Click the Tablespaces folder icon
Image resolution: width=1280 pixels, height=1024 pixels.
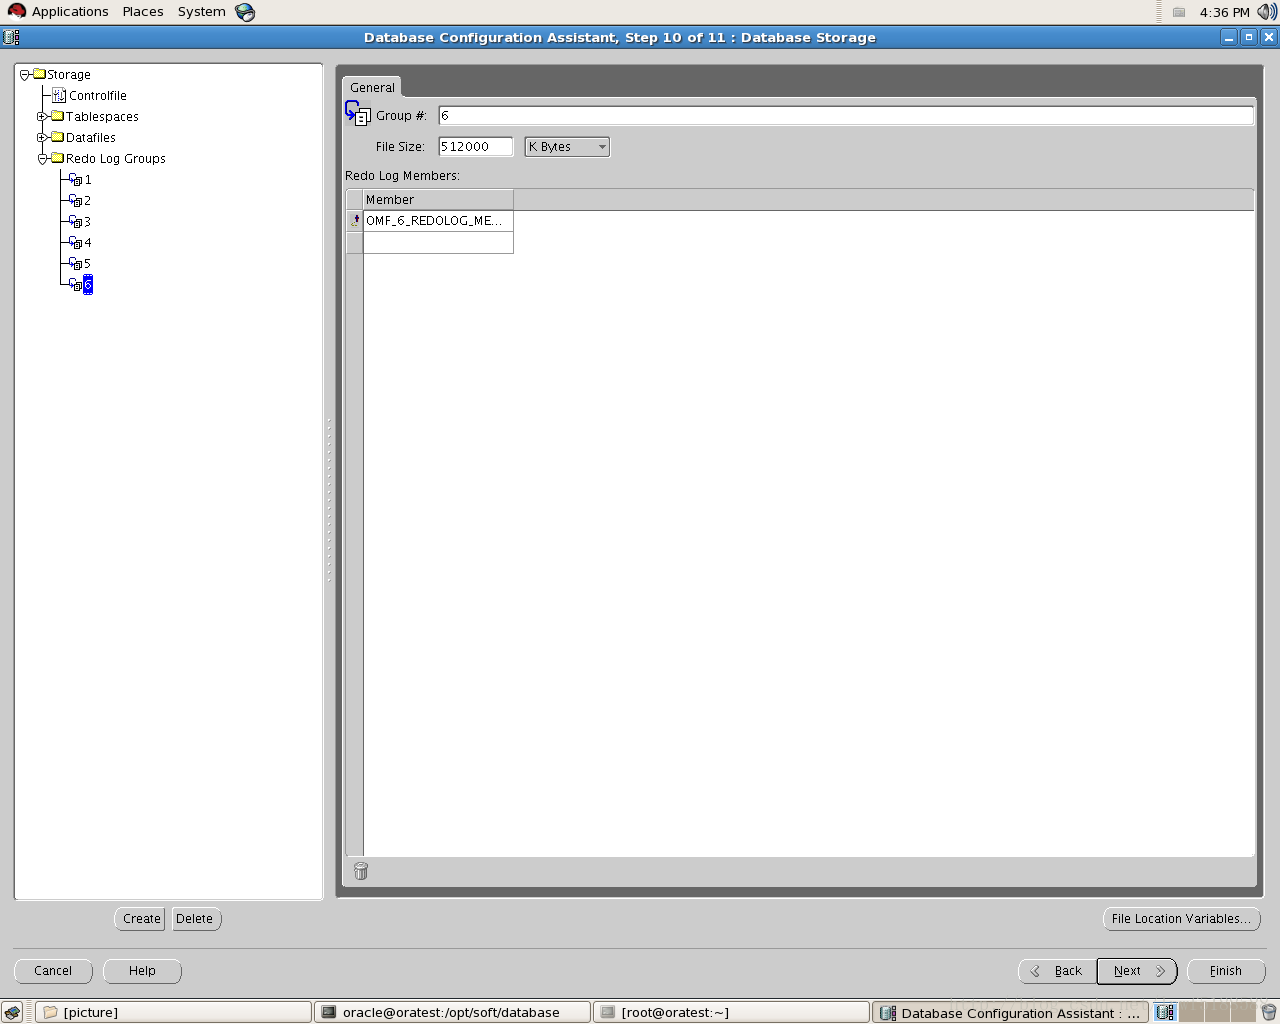[58, 116]
